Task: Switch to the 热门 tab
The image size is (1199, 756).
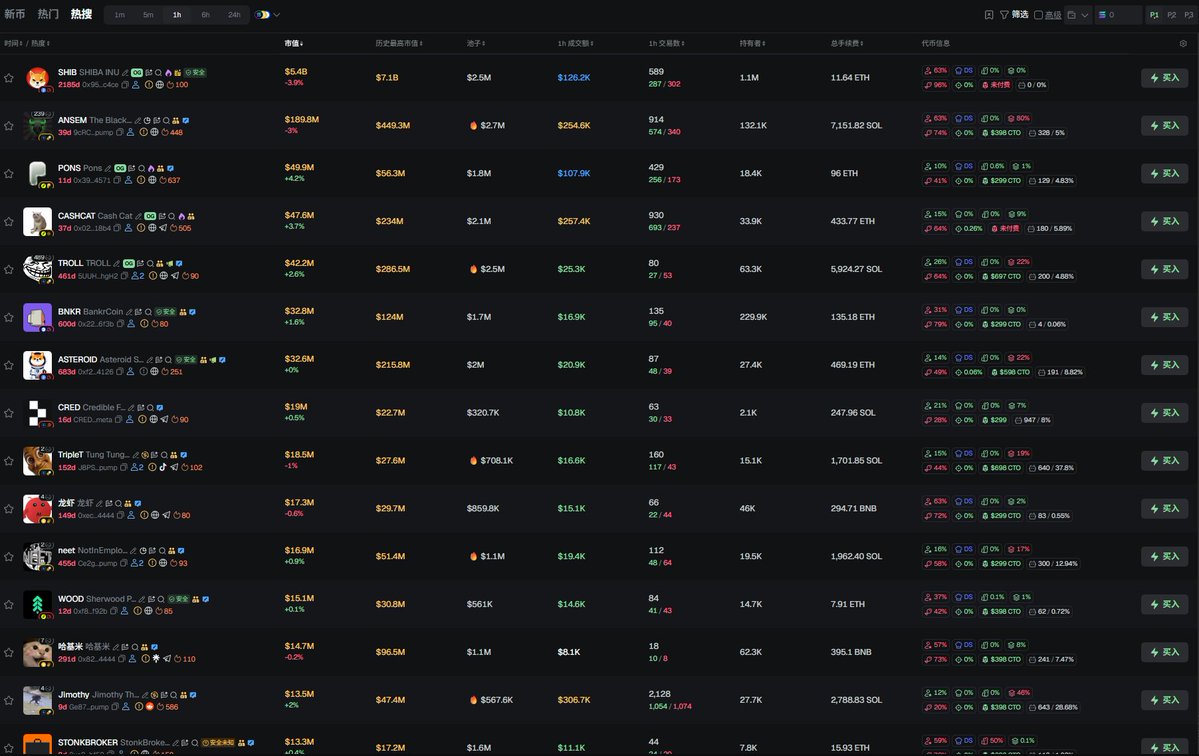Action: 47,15
